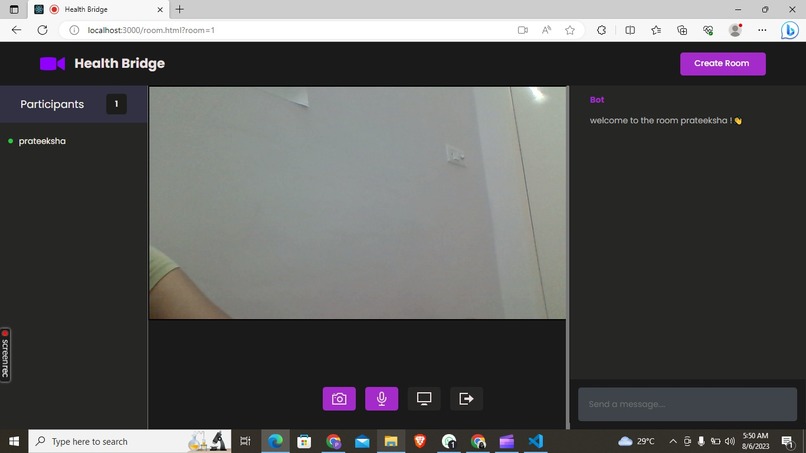This screenshot has width=806, height=453.
Task: Switch to Microsoft Edge in the taskbar
Action: [x=275, y=441]
